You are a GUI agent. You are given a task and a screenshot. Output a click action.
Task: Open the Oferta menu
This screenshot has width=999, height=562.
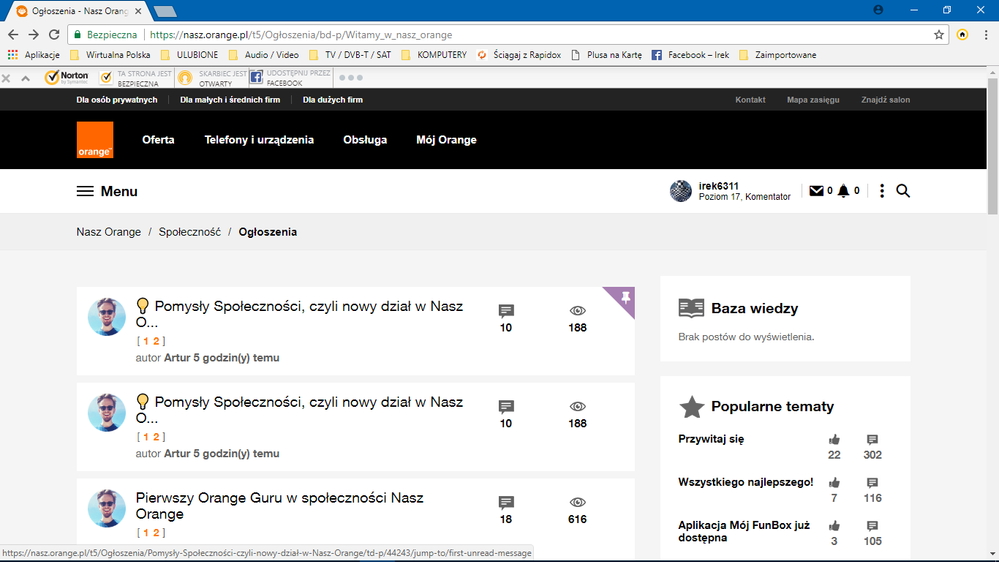point(158,140)
